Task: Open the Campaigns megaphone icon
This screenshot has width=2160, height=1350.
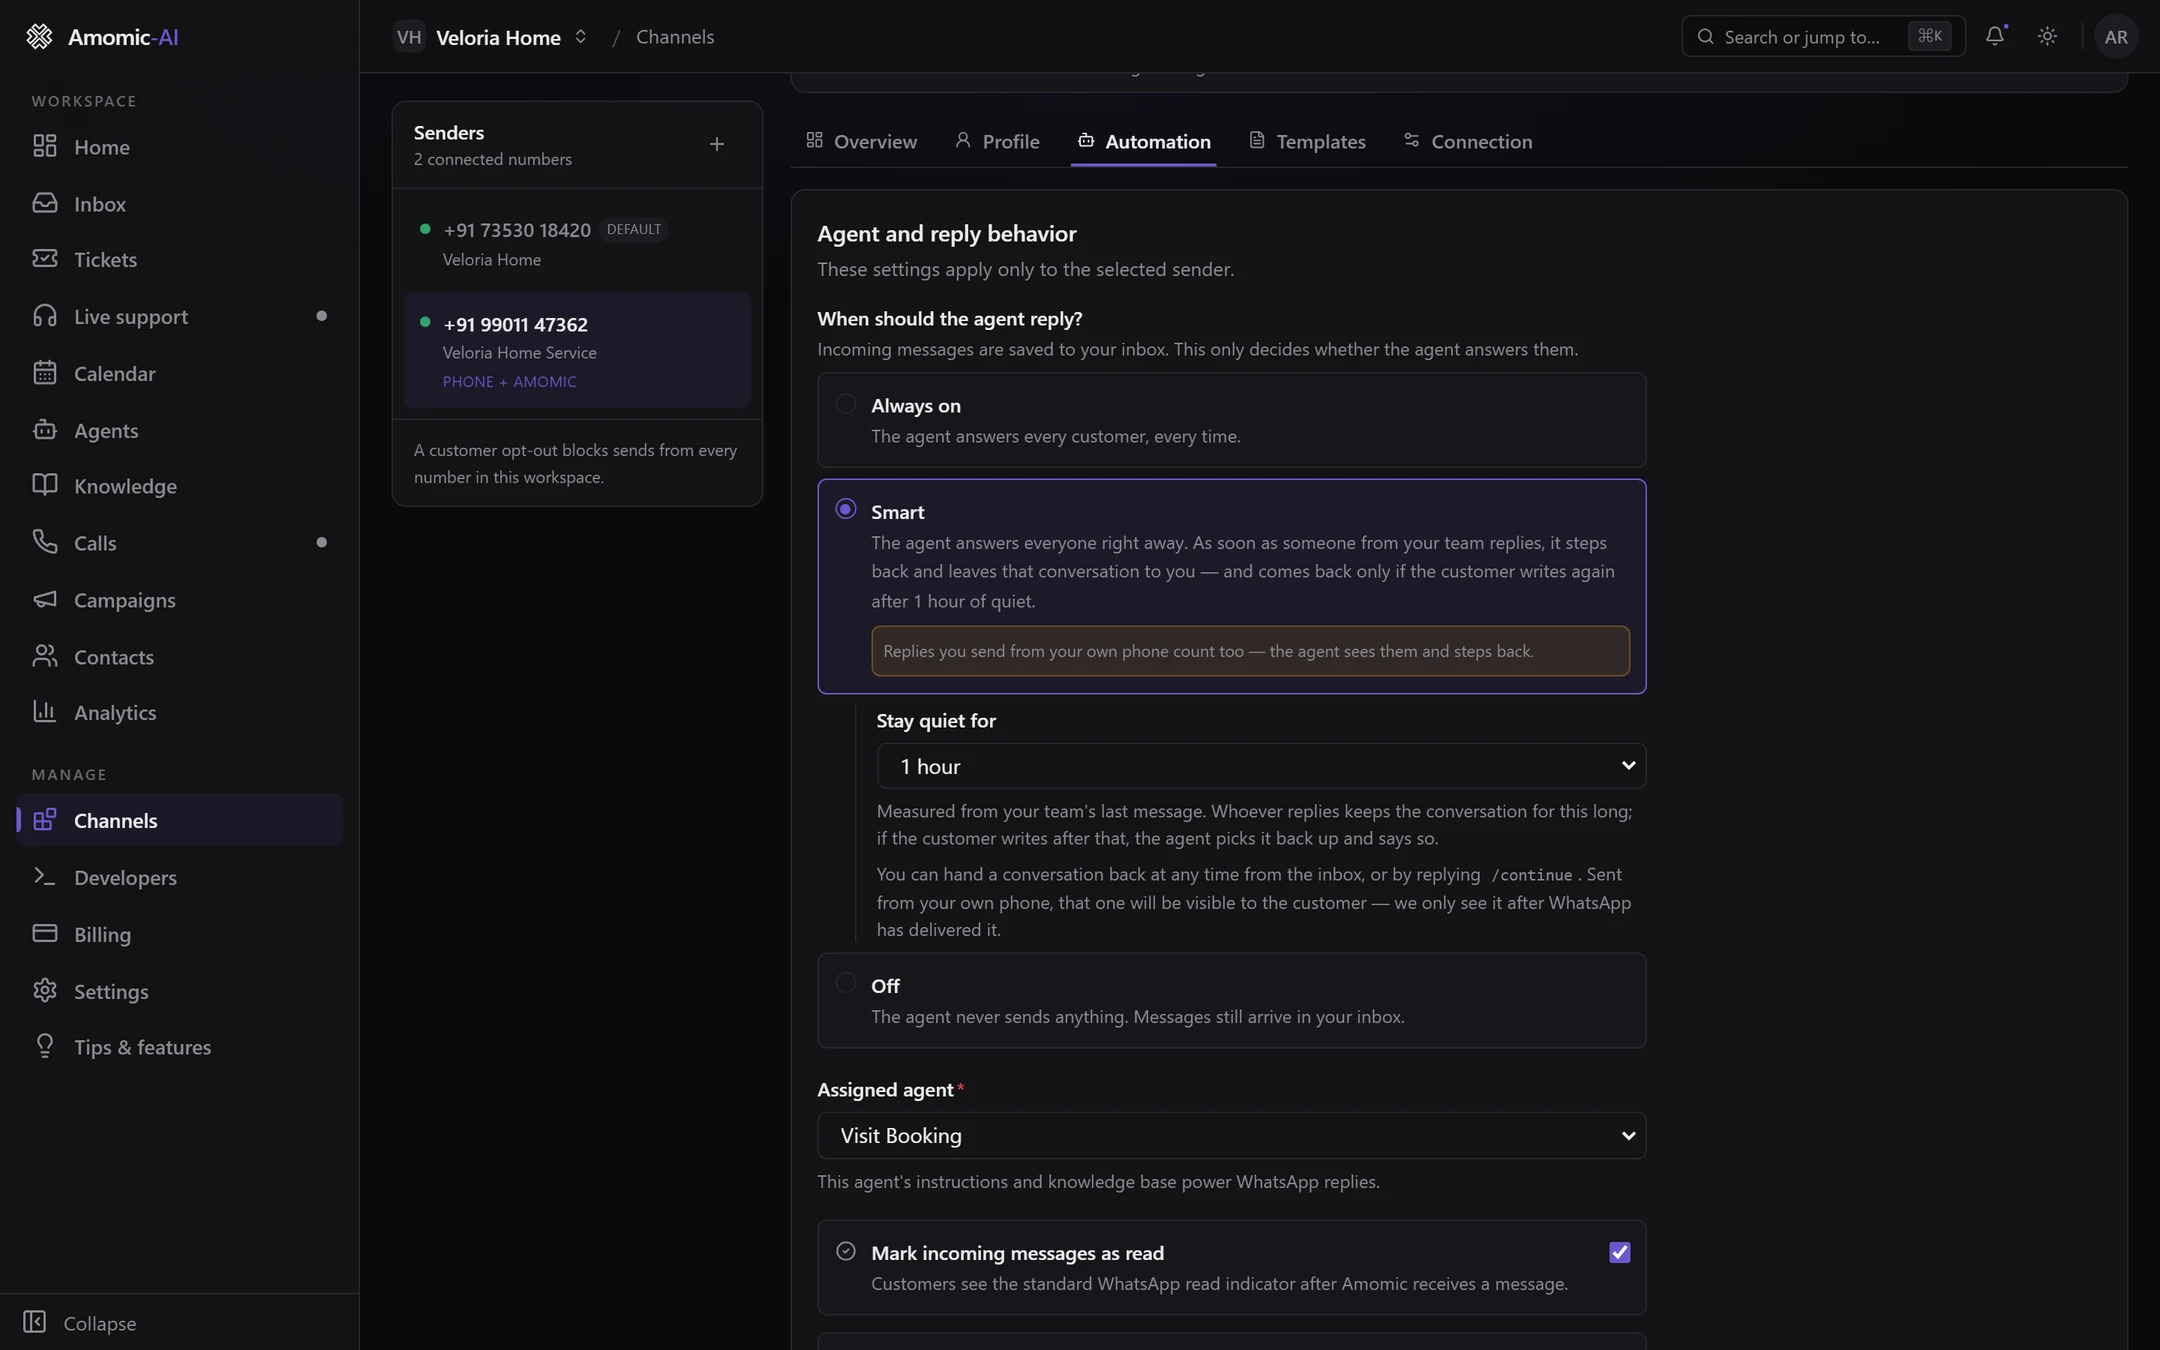Action: pyautogui.click(x=45, y=599)
